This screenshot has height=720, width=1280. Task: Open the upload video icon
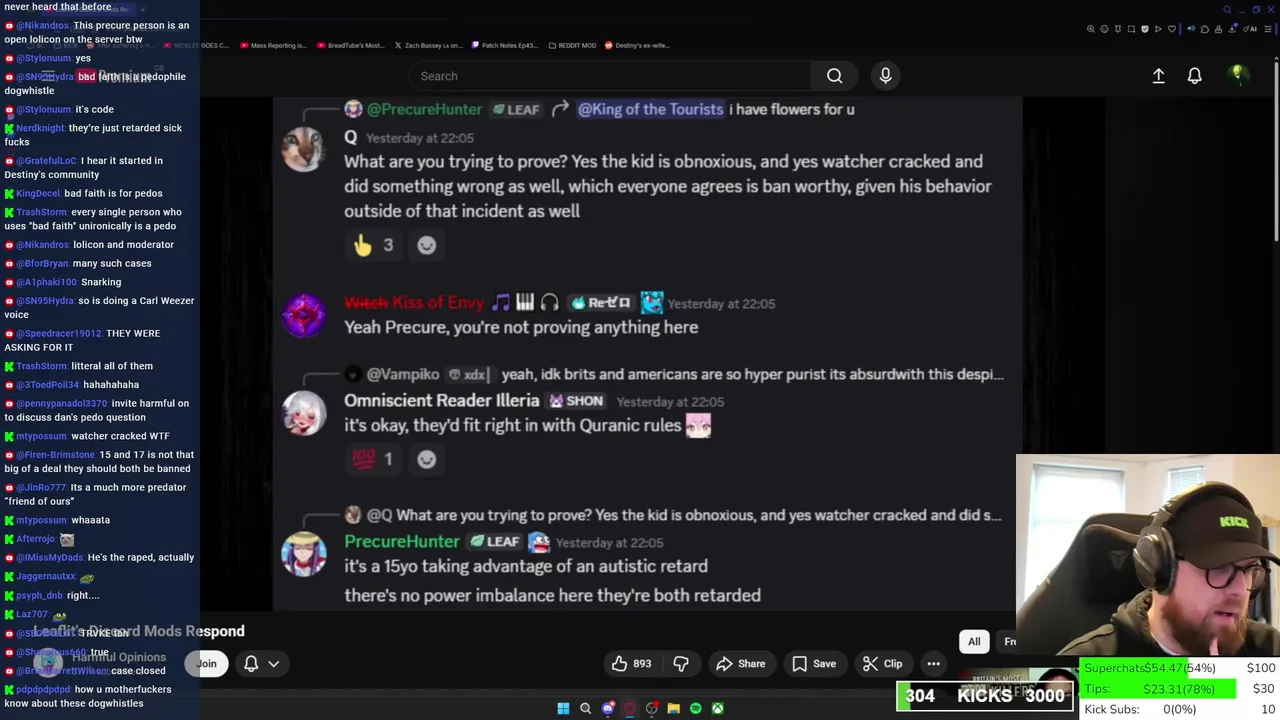pos(1158,76)
